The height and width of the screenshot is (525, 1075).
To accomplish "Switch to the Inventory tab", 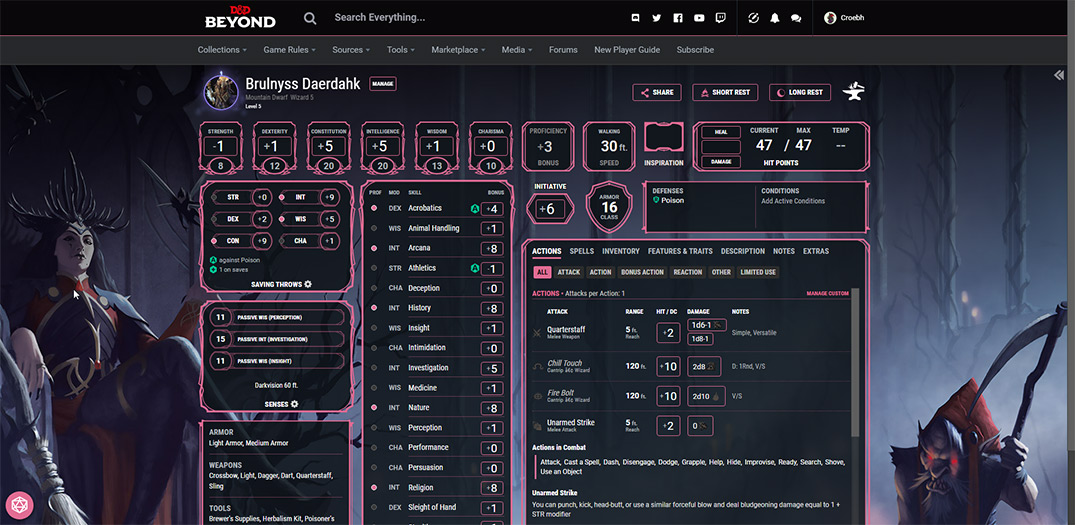I will click(x=620, y=251).
